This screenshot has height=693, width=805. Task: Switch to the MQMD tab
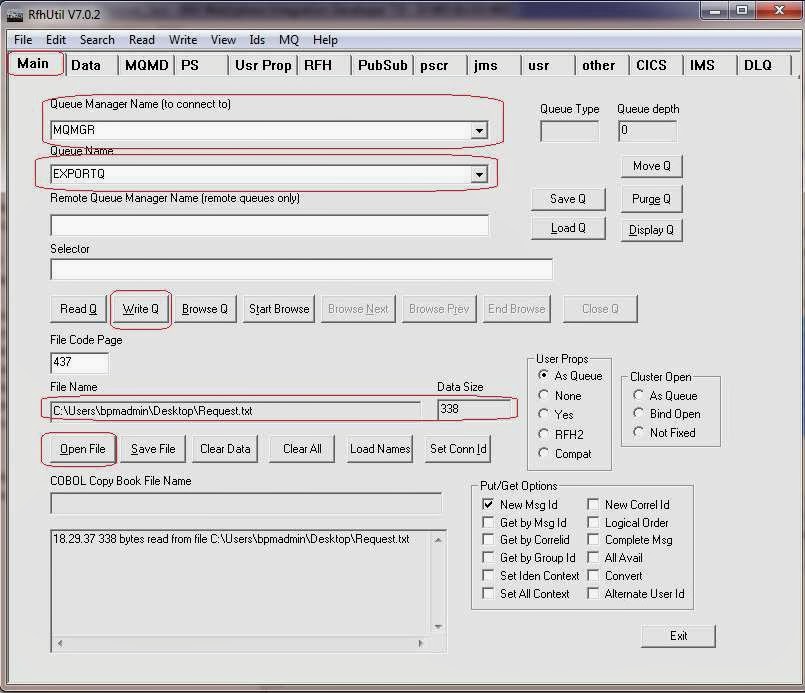click(148, 64)
